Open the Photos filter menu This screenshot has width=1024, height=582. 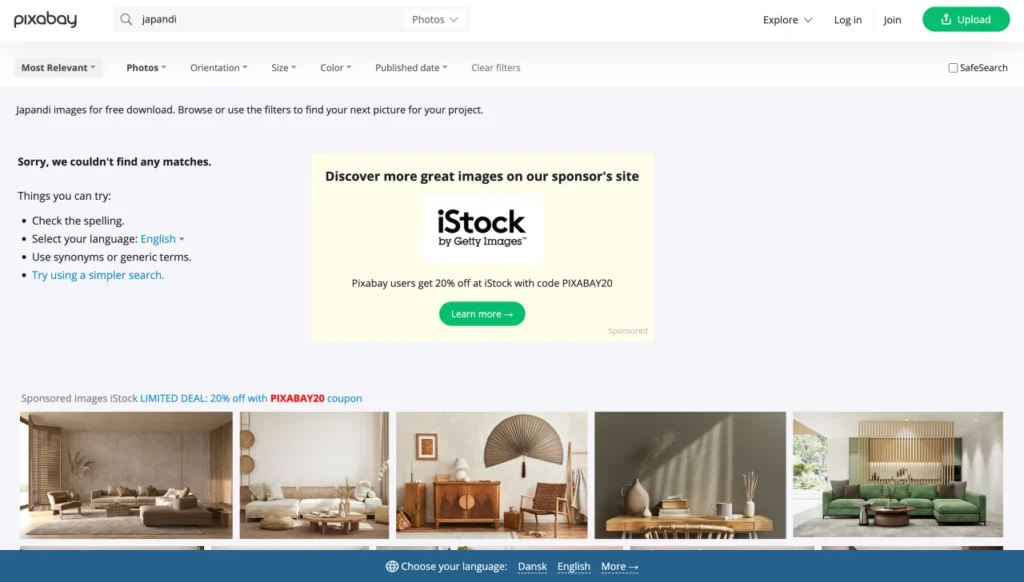pos(146,67)
